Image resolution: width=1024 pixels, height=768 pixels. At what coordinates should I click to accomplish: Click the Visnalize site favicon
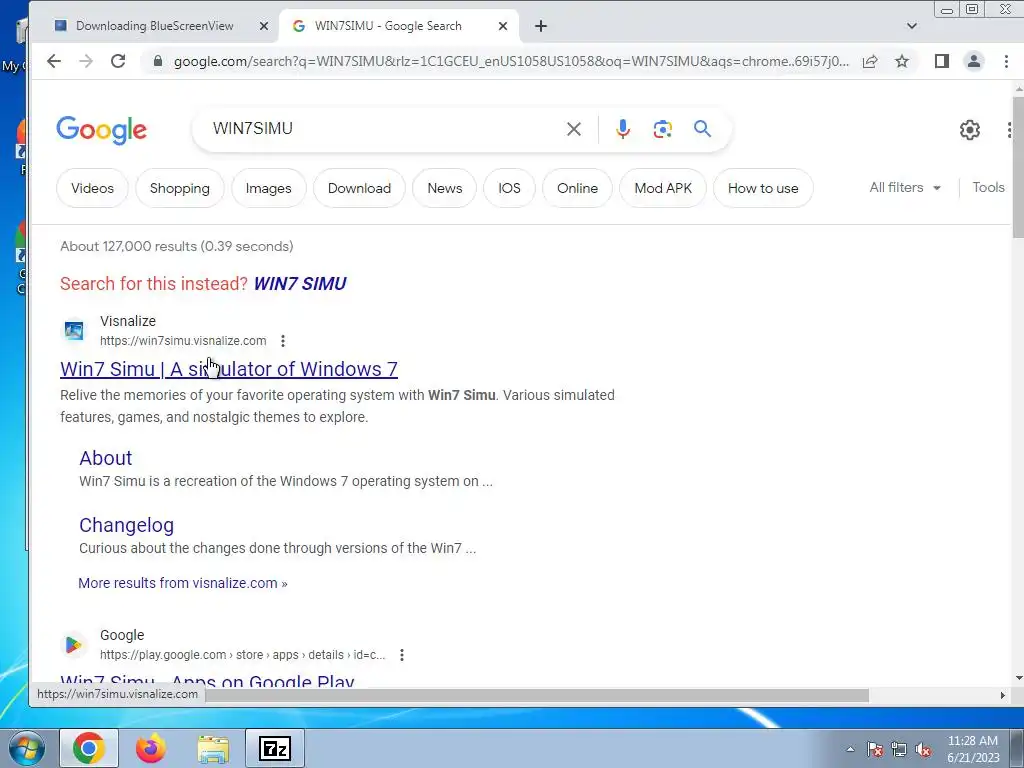[x=74, y=330]
